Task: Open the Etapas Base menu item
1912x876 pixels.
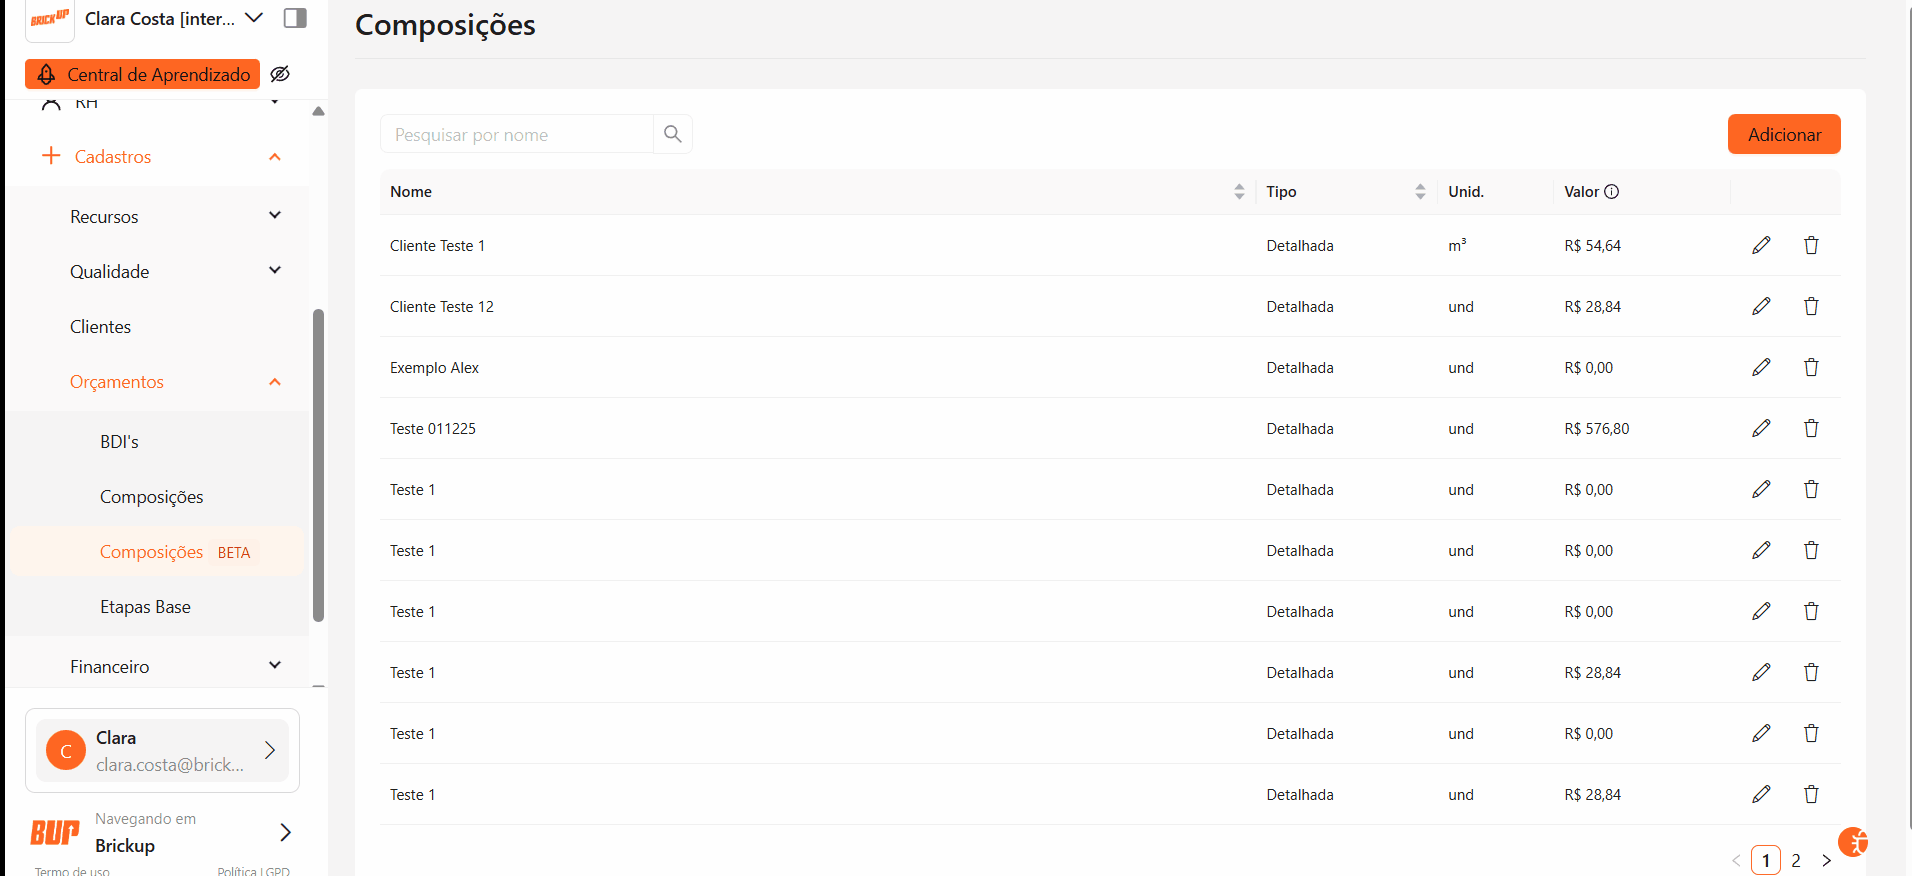Action: tap(145, 607)
